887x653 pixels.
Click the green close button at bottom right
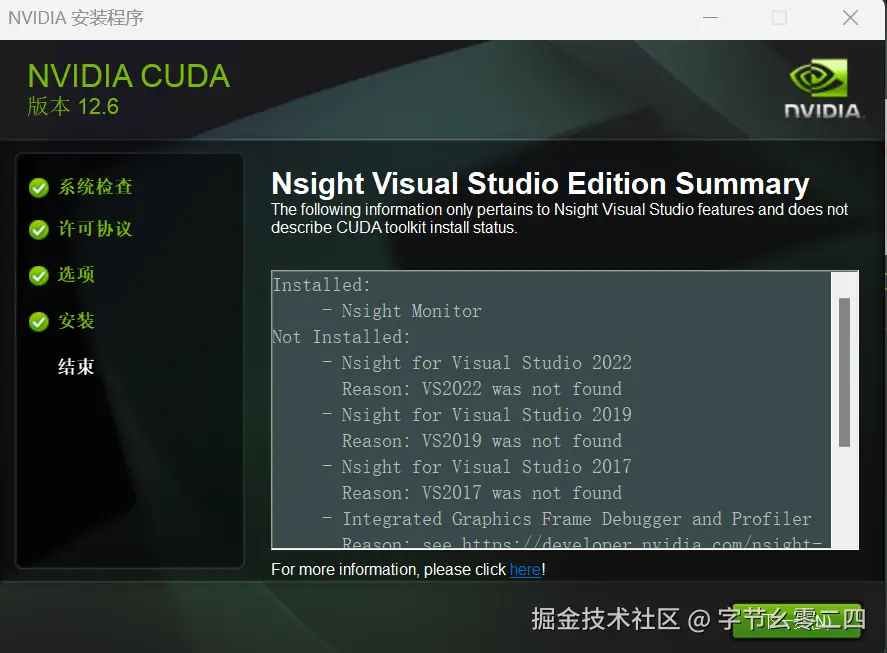(796, 621)
